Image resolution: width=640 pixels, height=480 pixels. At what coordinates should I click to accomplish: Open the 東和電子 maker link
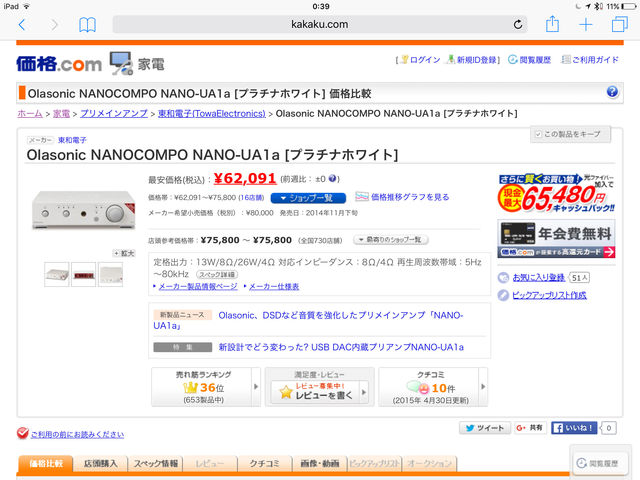click(x=72, y=140)
